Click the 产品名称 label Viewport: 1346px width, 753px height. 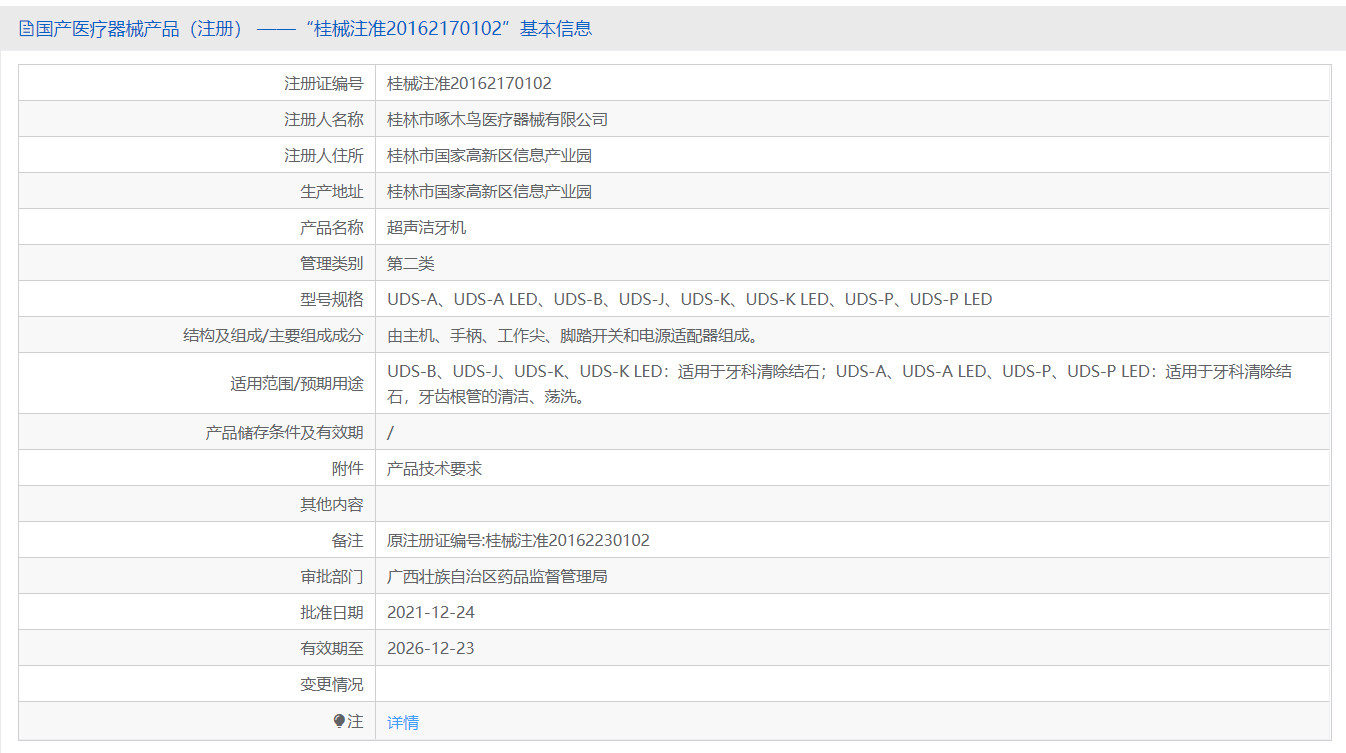pos(332,228)
